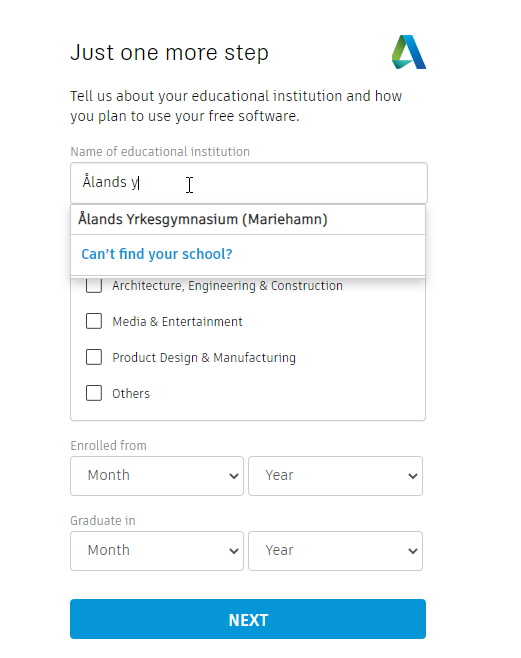Expand the Graduate in Month dropdown
Screen dimensions: 521x658
[157, 551]
